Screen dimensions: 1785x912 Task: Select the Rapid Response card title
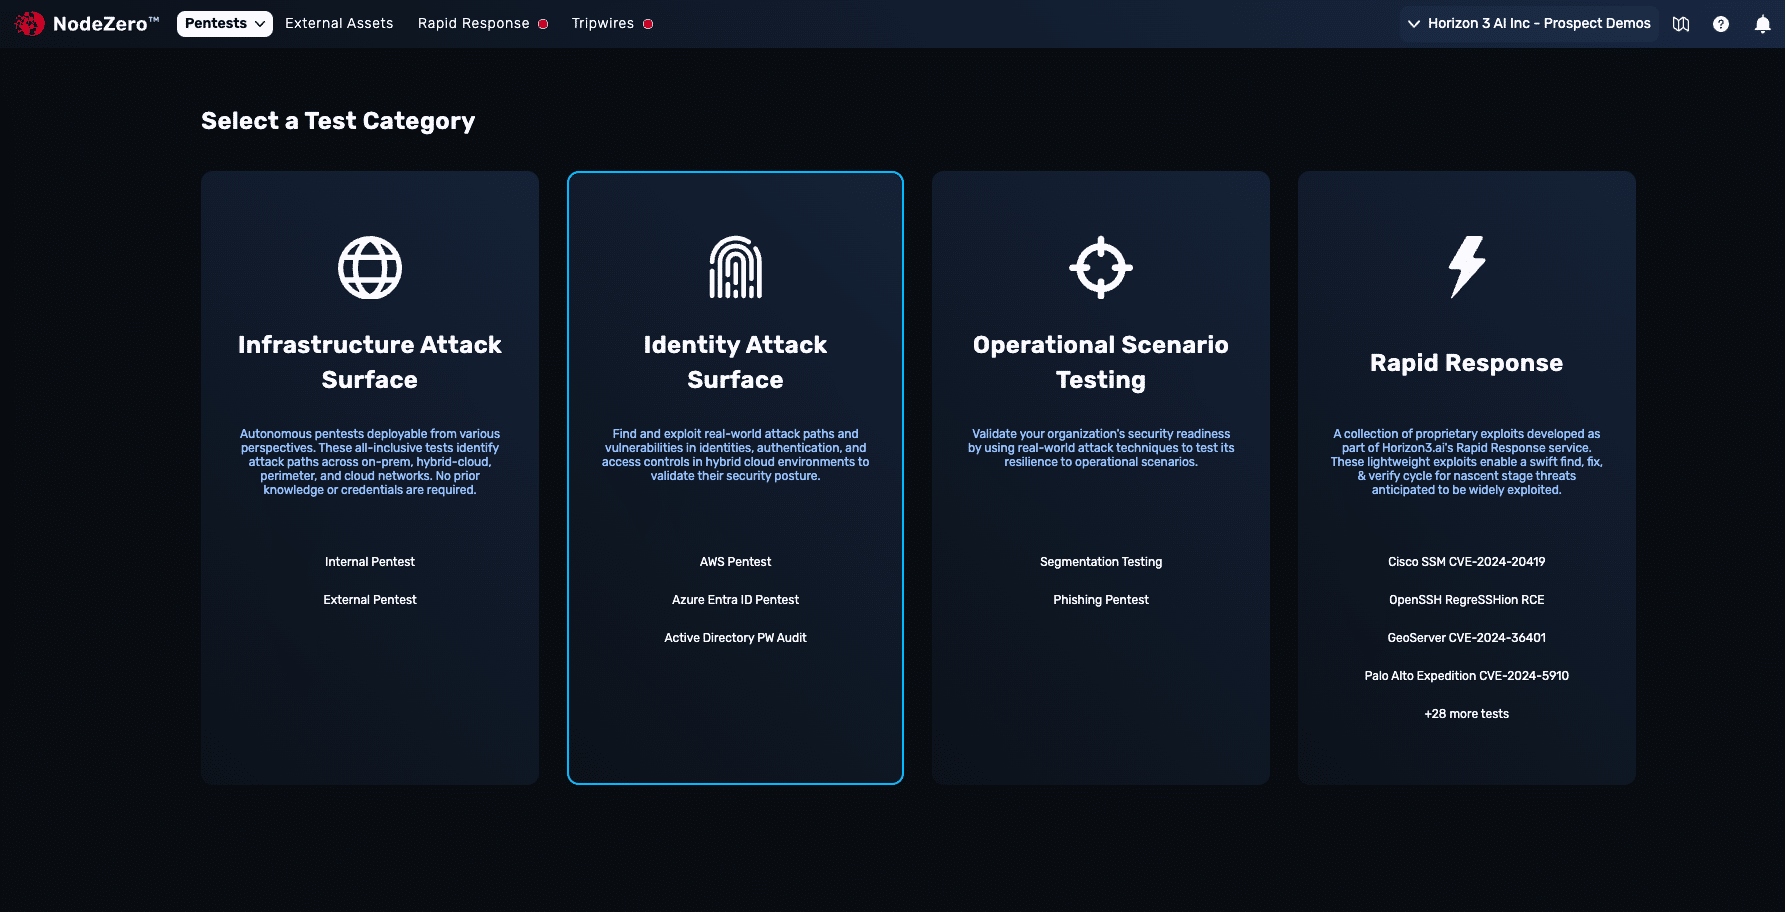click(1467, 363)
